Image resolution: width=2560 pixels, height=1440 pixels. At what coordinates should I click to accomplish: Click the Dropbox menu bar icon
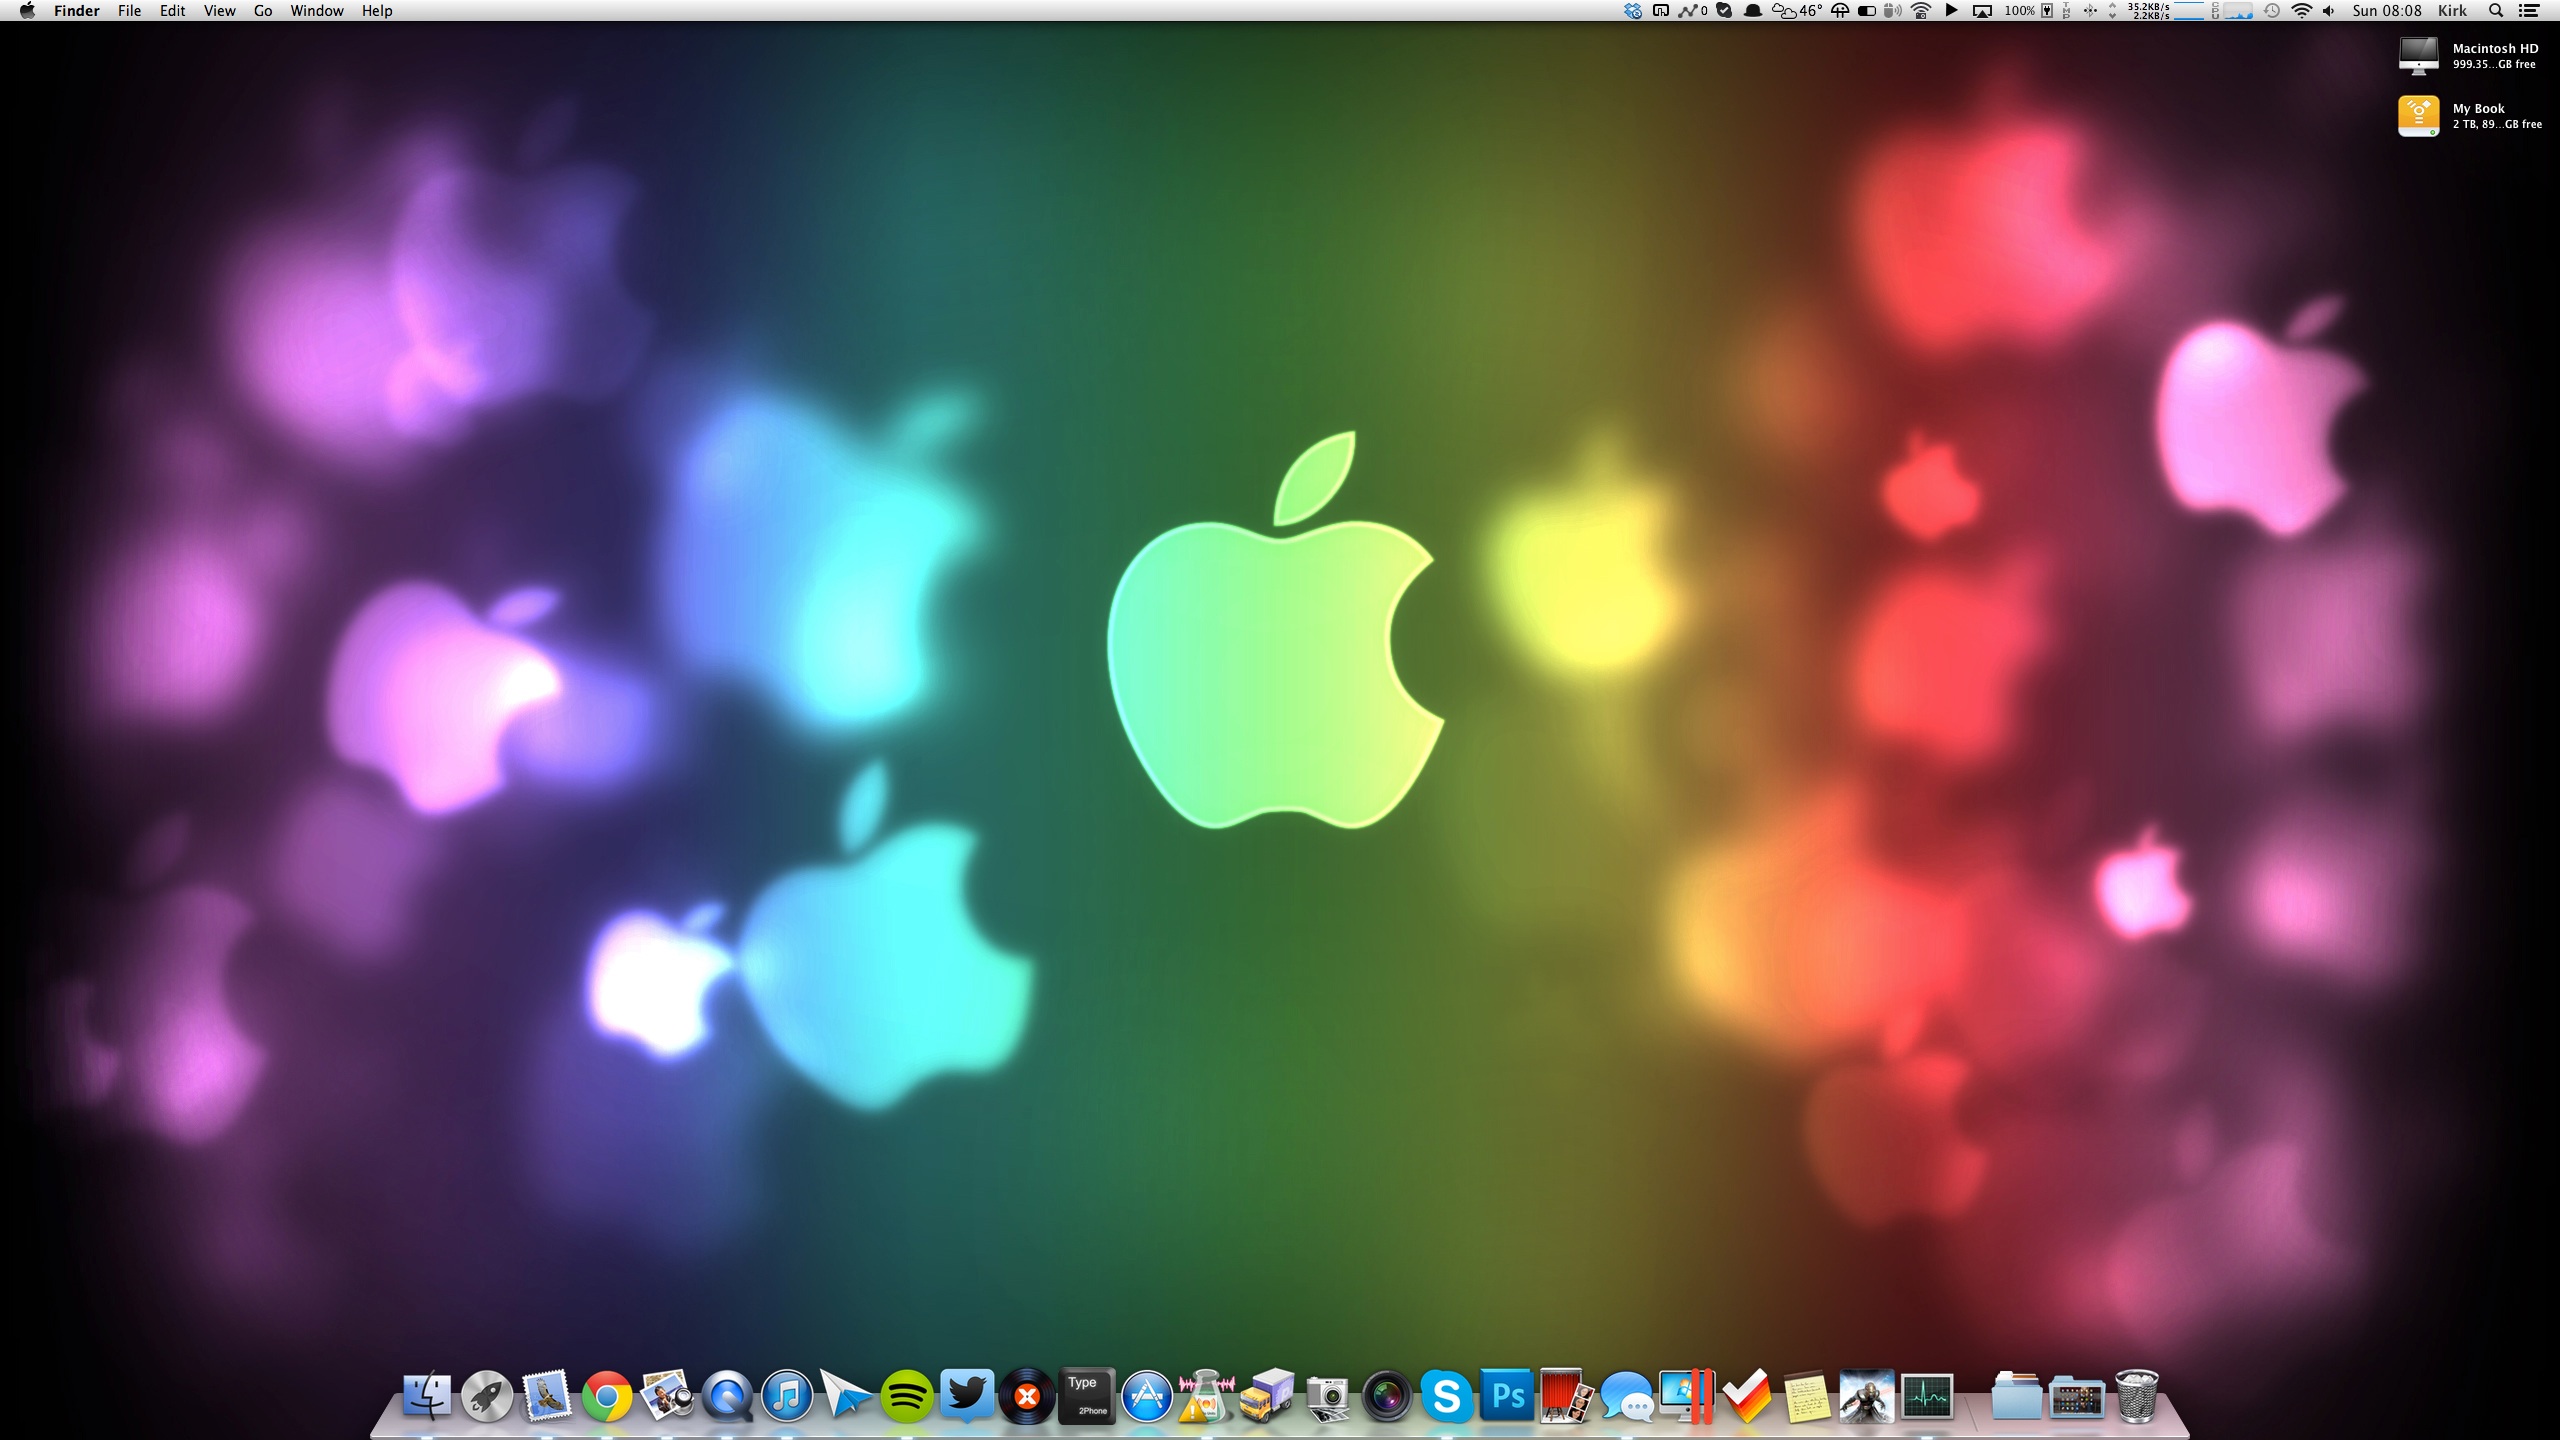(x=1632, y=11)
